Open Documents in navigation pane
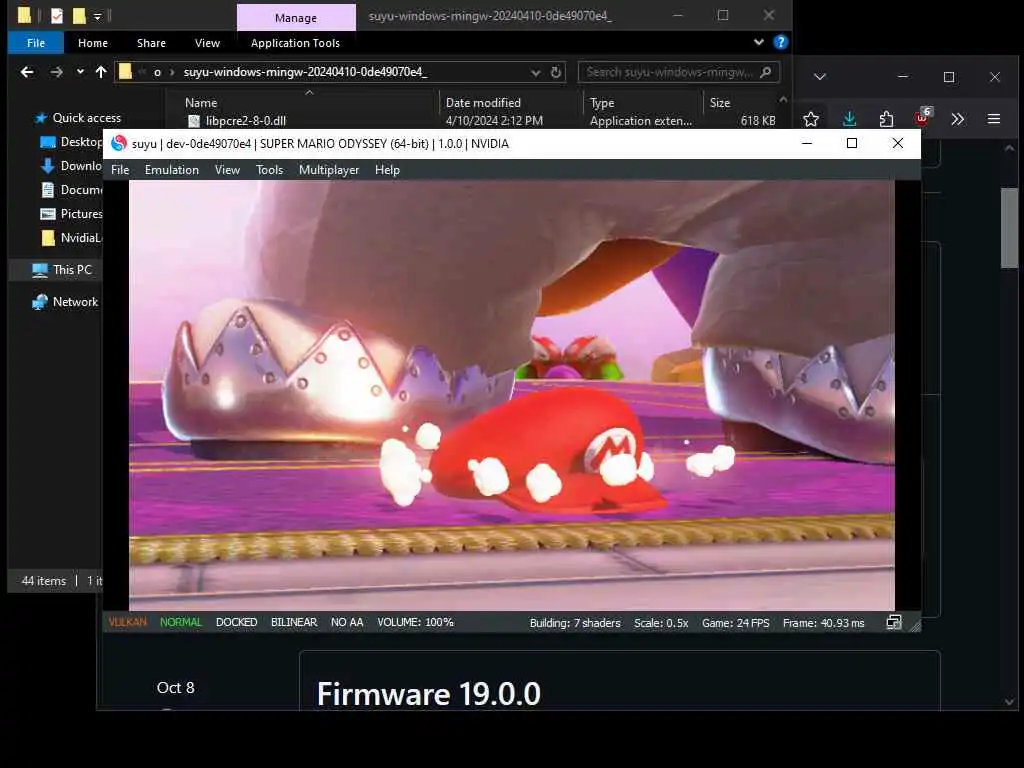 coord(71,190)
